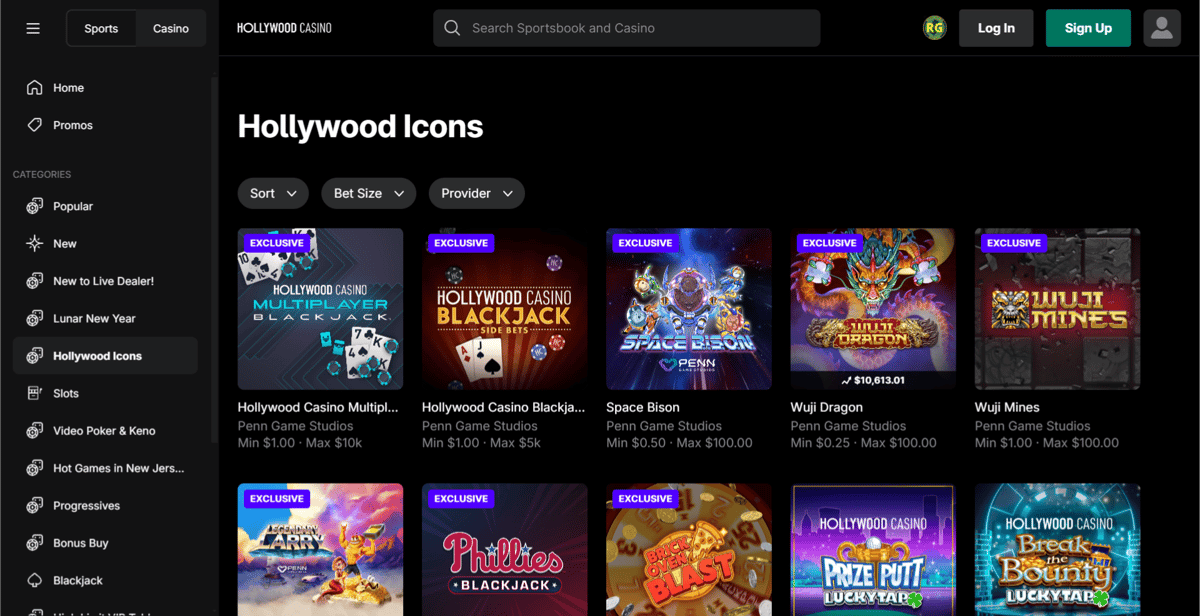This screenshot has width=1200, height=616.
Task: Select the Progressives category
Action: 105,506
